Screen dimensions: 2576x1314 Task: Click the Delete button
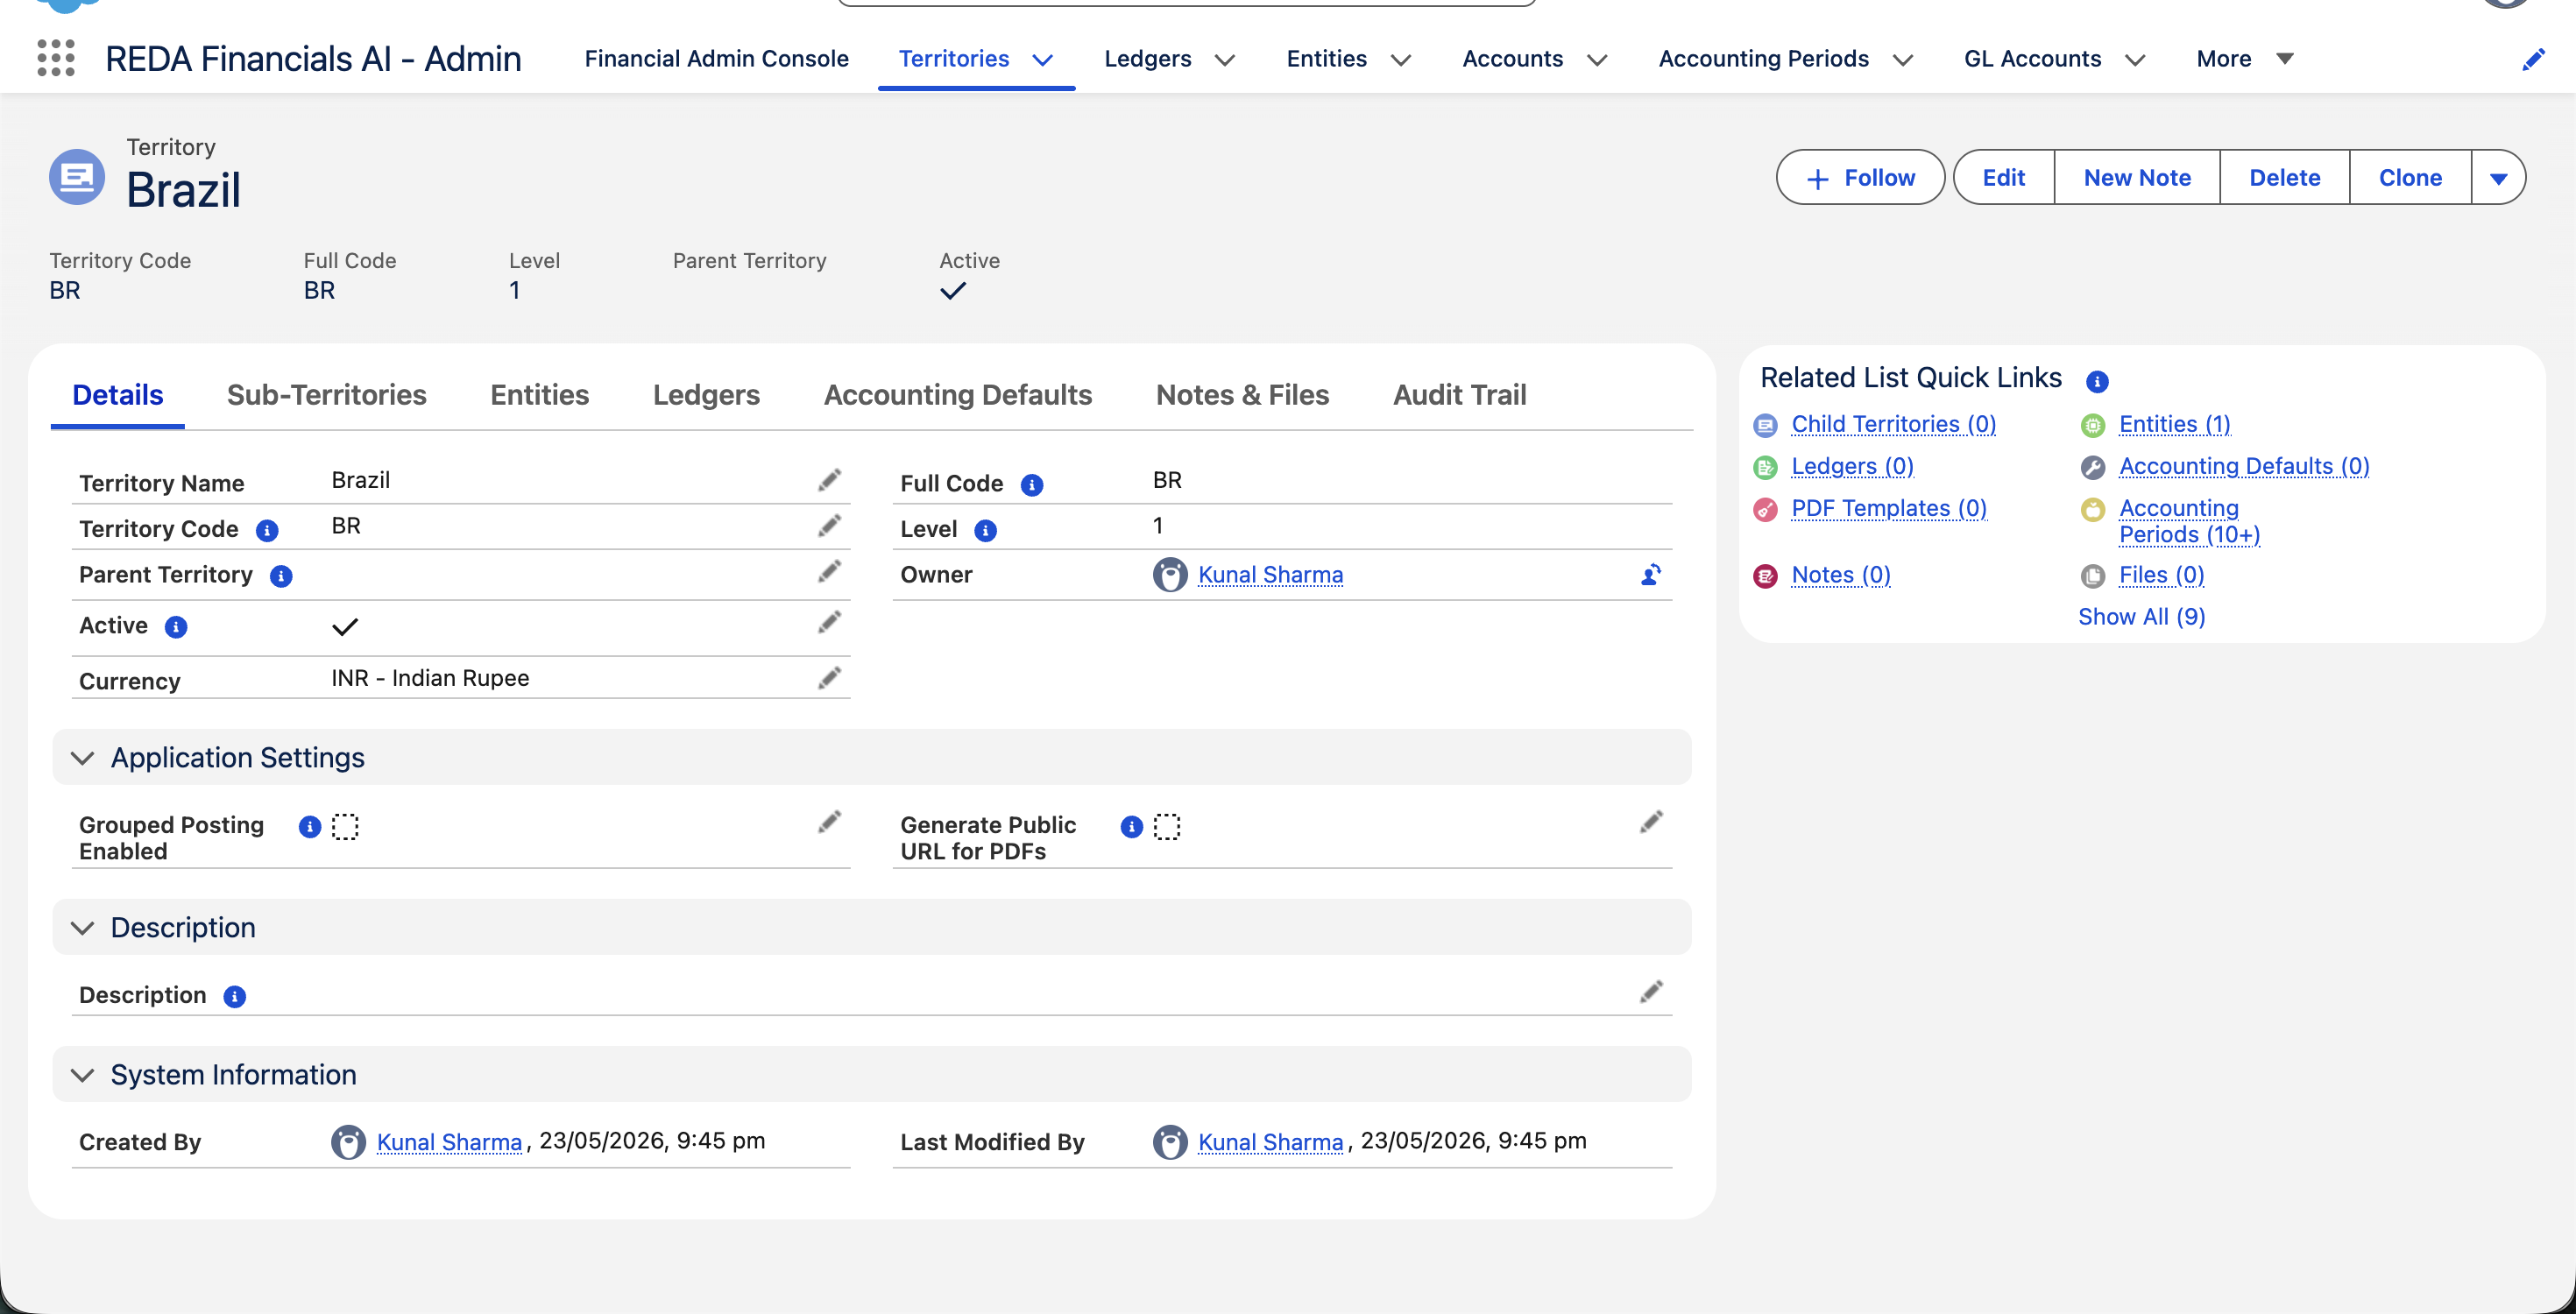[2284, 178]
